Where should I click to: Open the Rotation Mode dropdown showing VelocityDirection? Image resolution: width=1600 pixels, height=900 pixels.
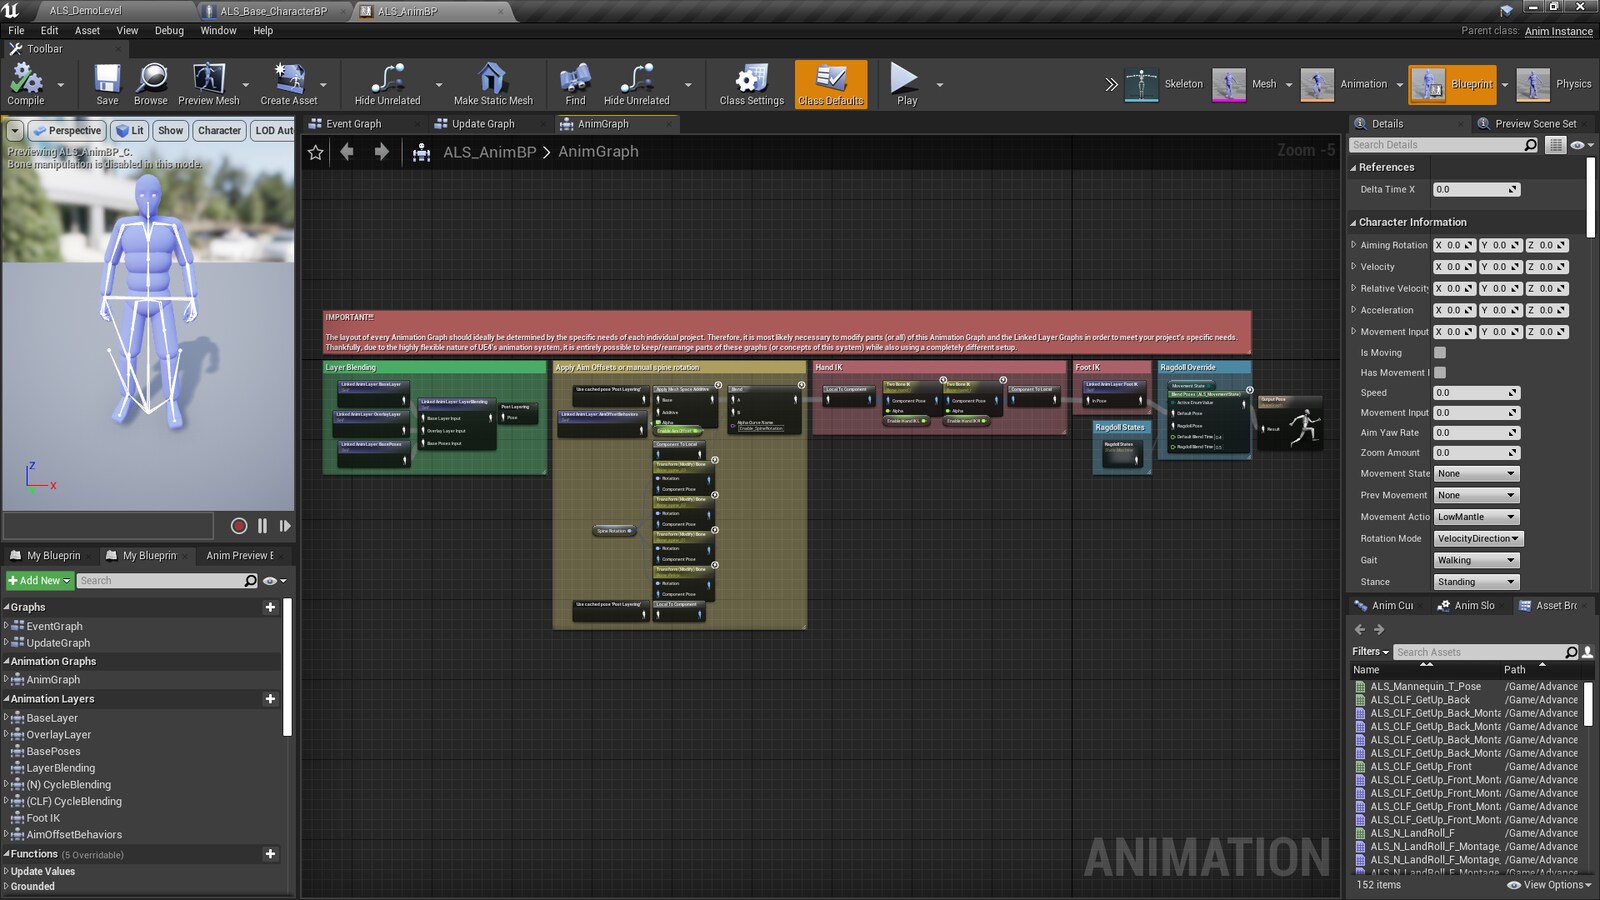click(x=1477, y=538)
